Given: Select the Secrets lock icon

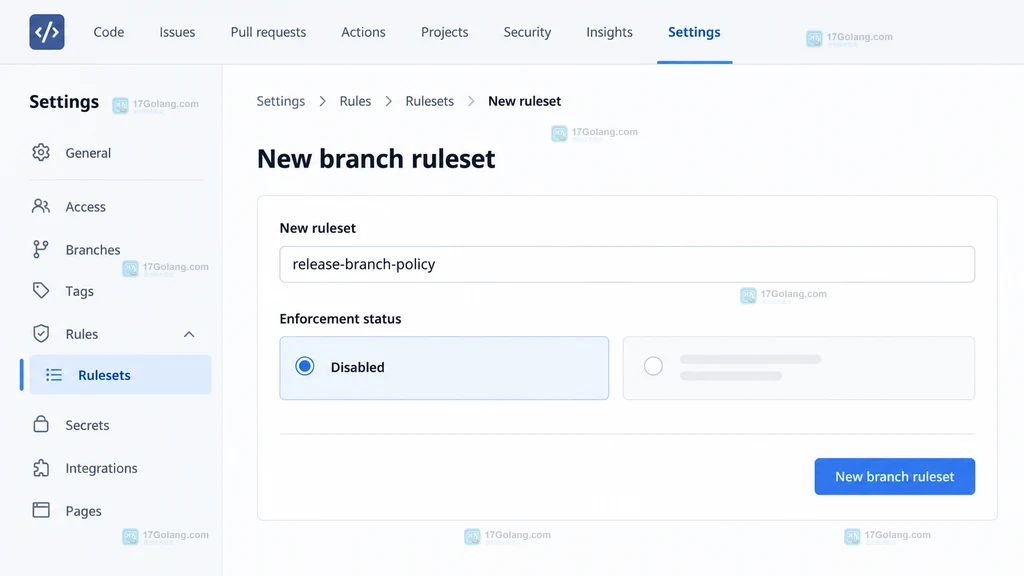Looking at the screenshot, I should (x=41, y=424).
